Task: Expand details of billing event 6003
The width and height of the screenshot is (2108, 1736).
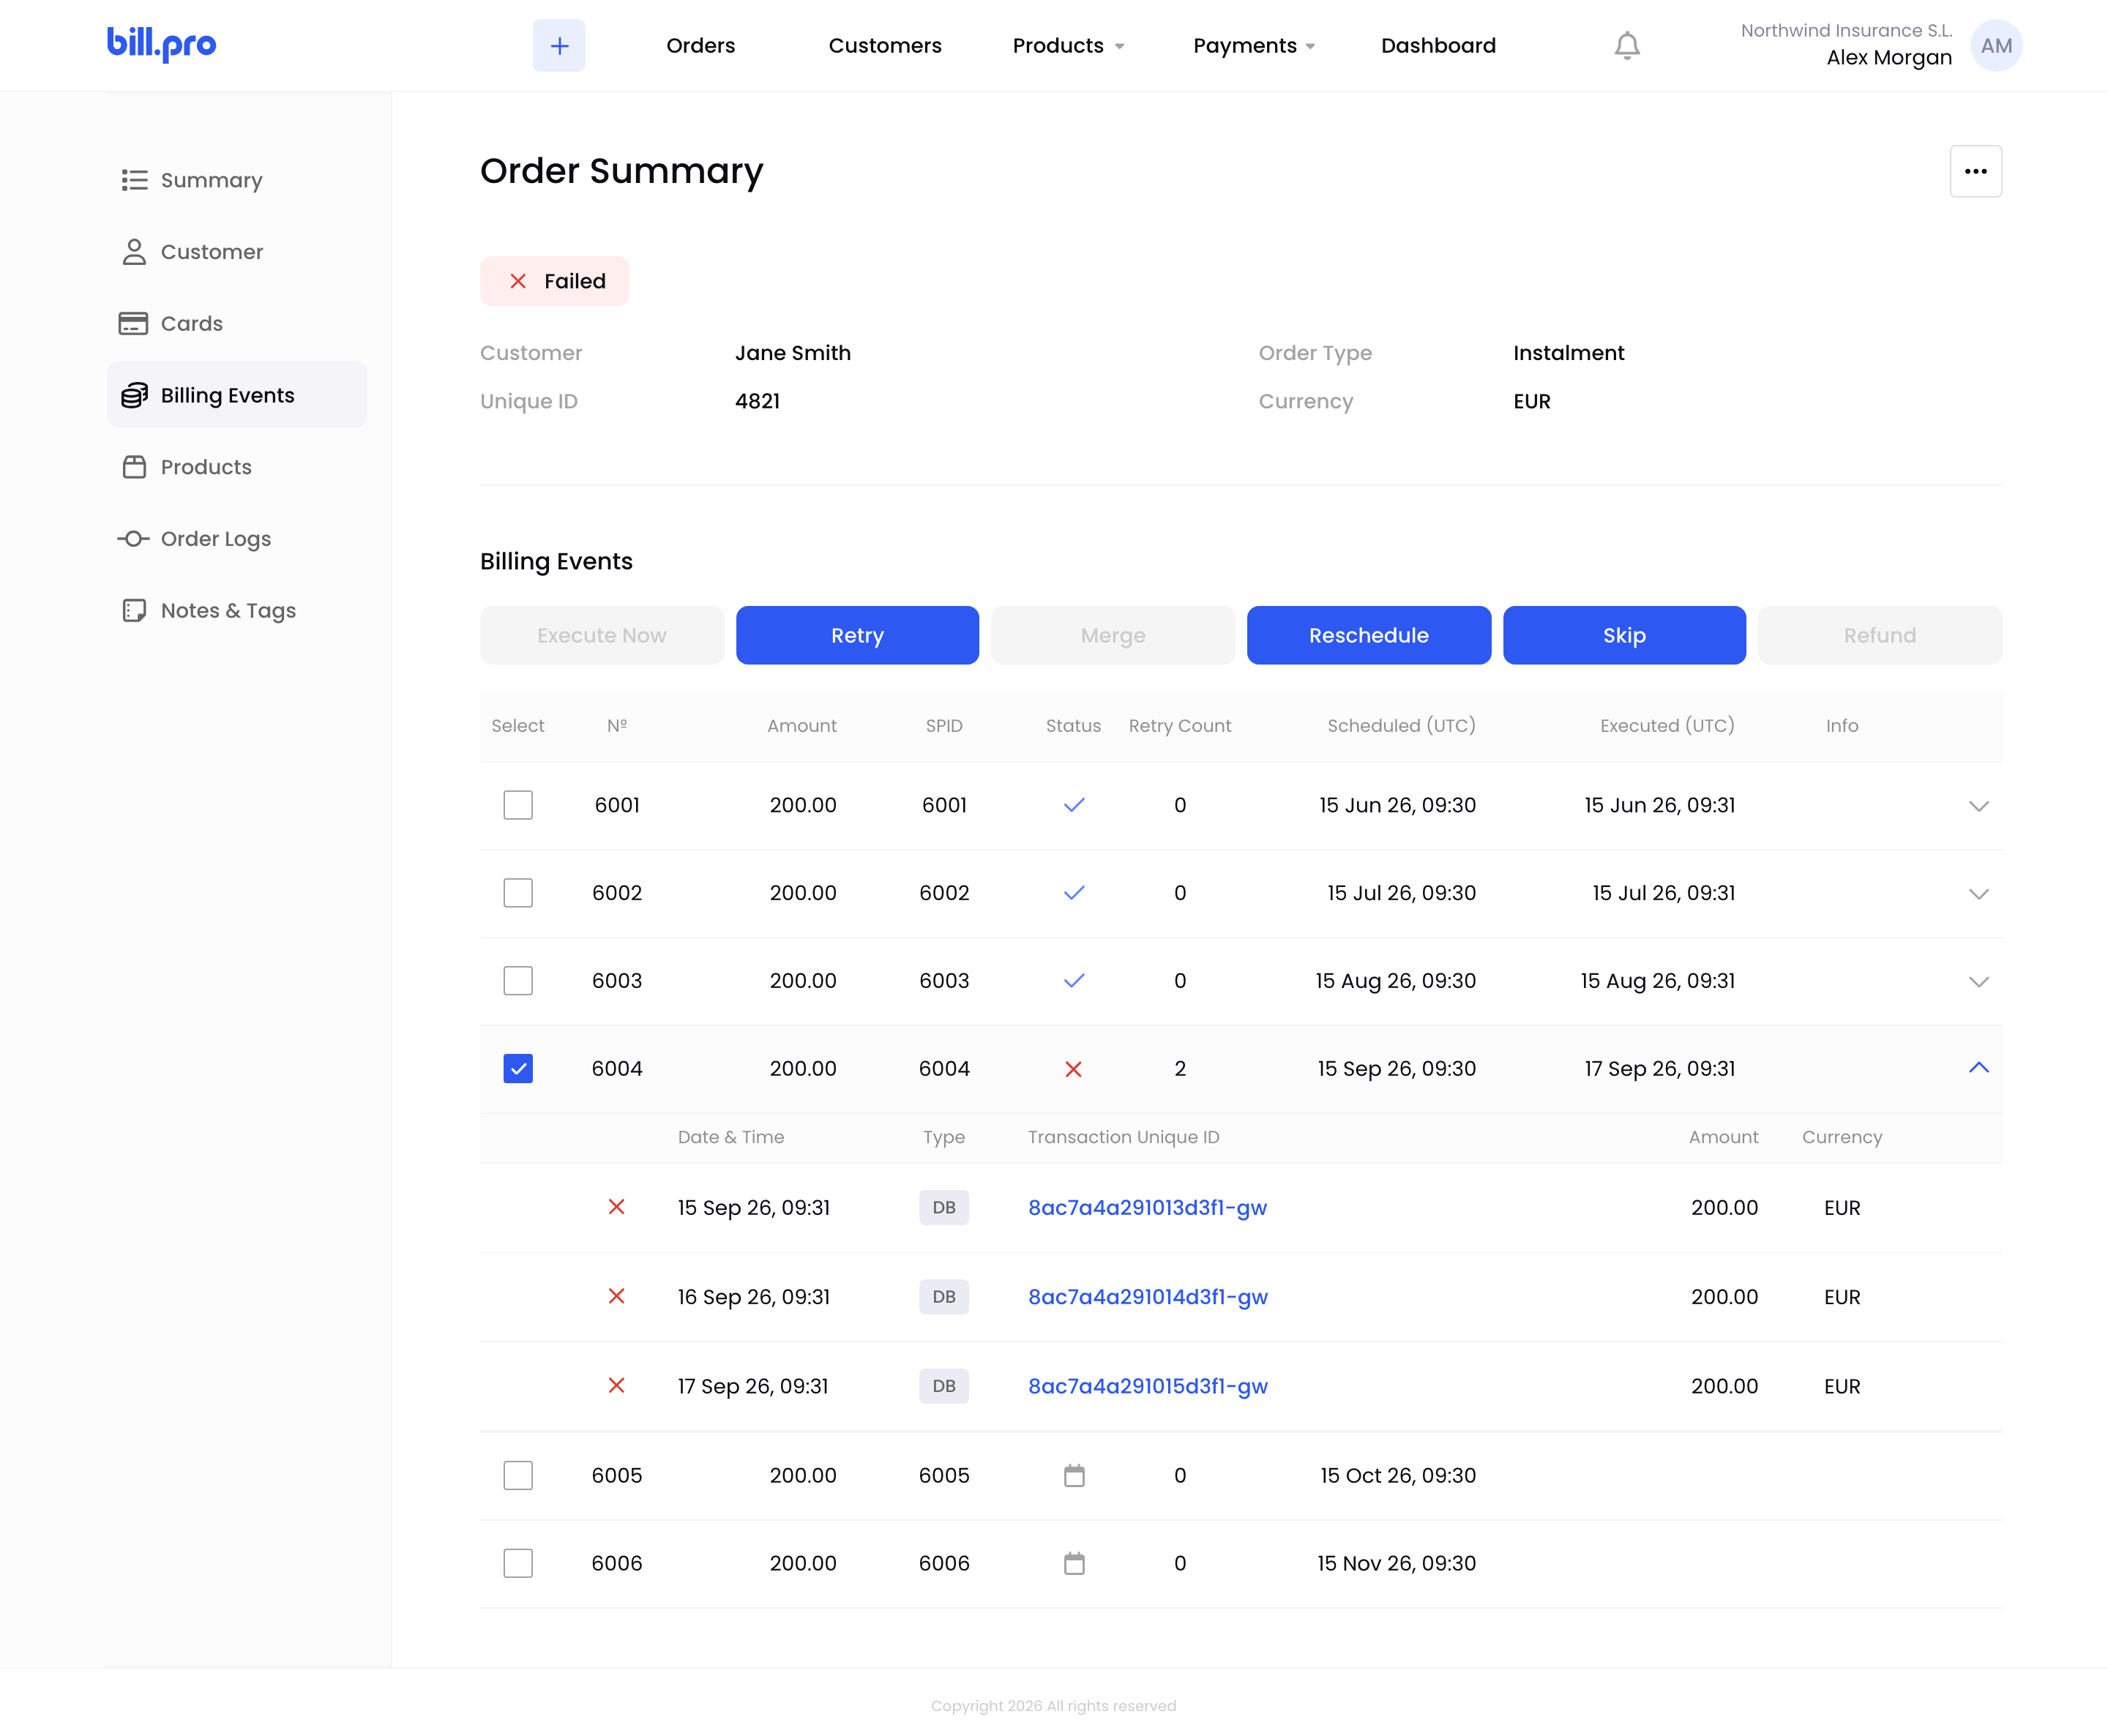Action: [x=1978, y=982]
